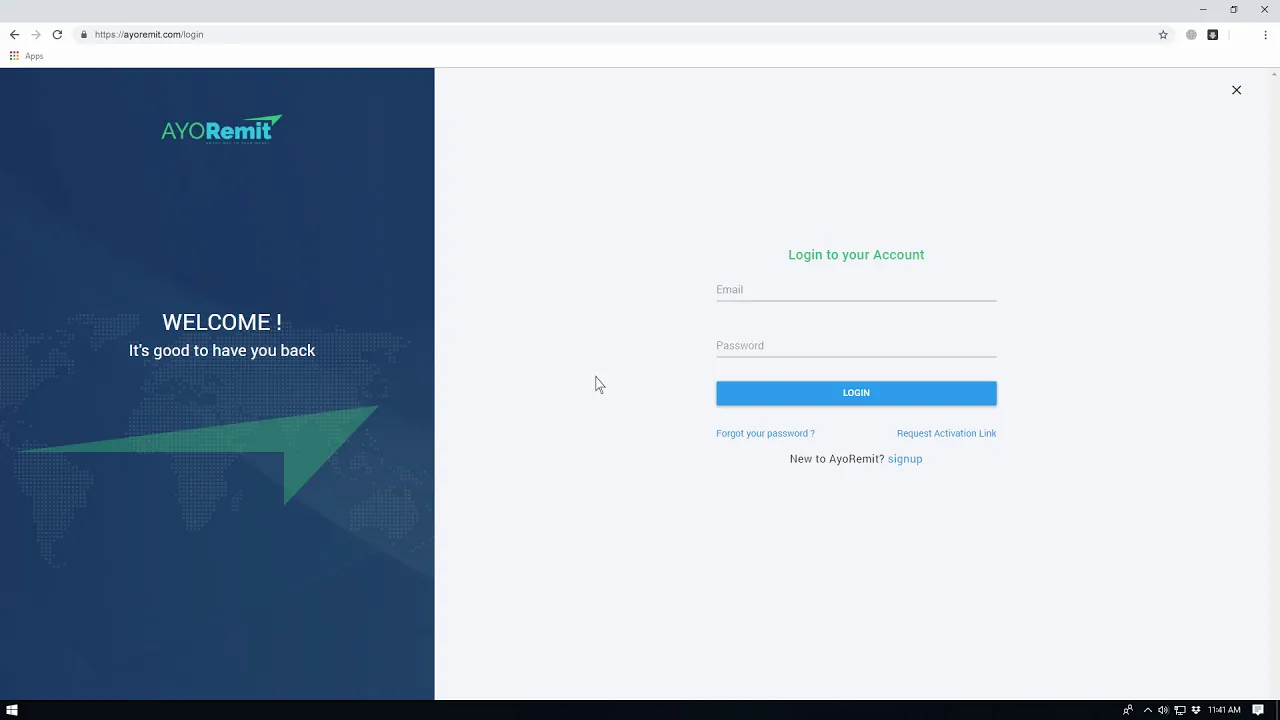This screenshot has height=720, width=1280.
Task: Open the Windows Start menu
Action: pos(12,710)
